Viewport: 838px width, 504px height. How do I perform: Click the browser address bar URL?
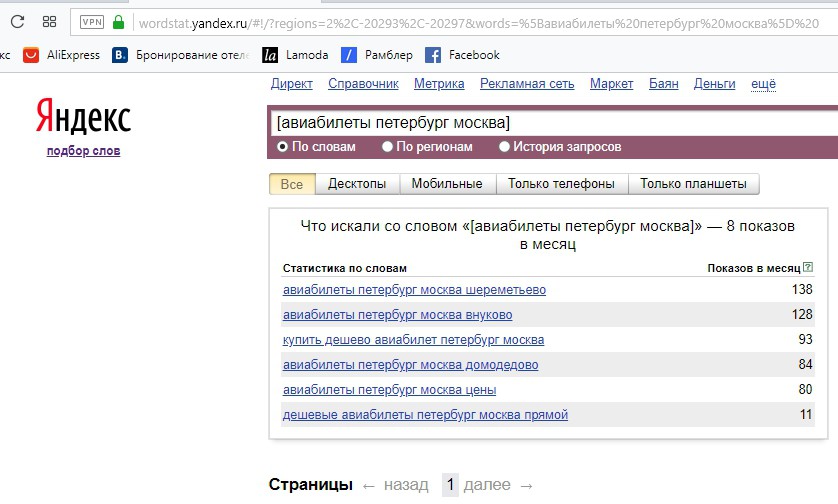[478, 23]
